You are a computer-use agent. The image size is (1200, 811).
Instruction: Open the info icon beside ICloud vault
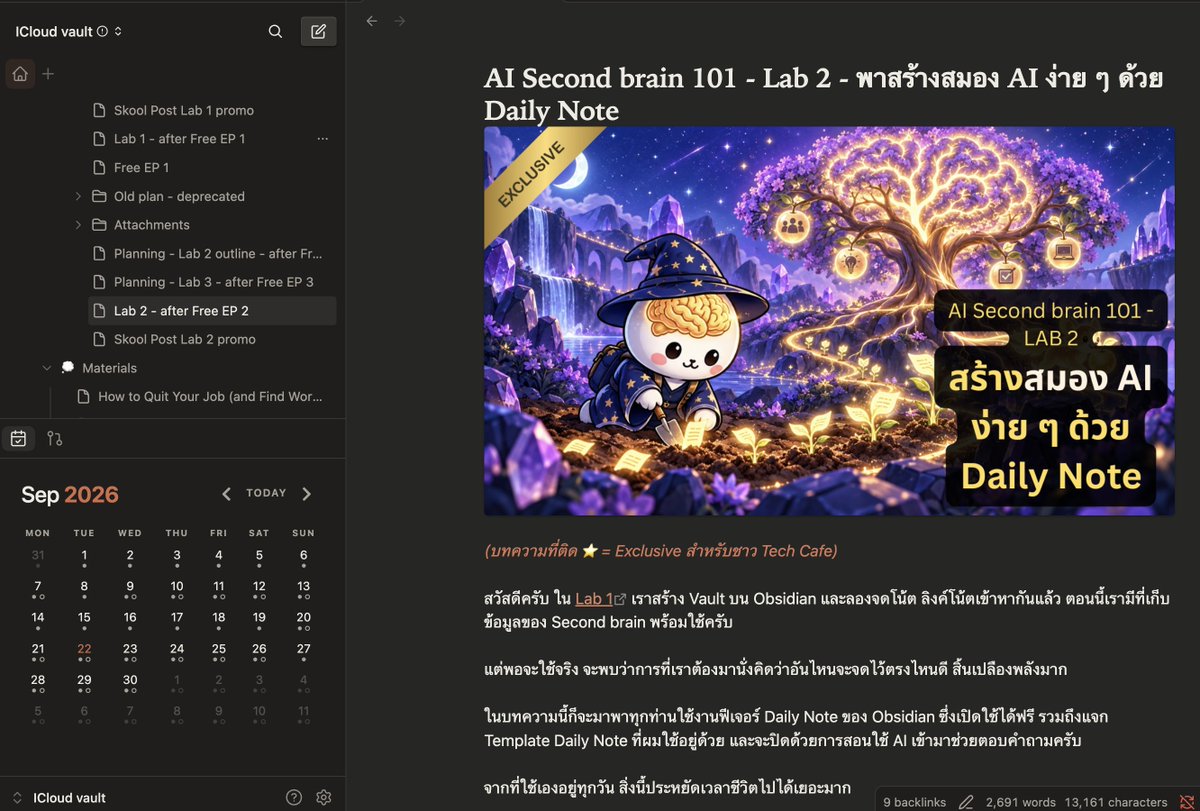pyautogui.click(x=102, y=32)
